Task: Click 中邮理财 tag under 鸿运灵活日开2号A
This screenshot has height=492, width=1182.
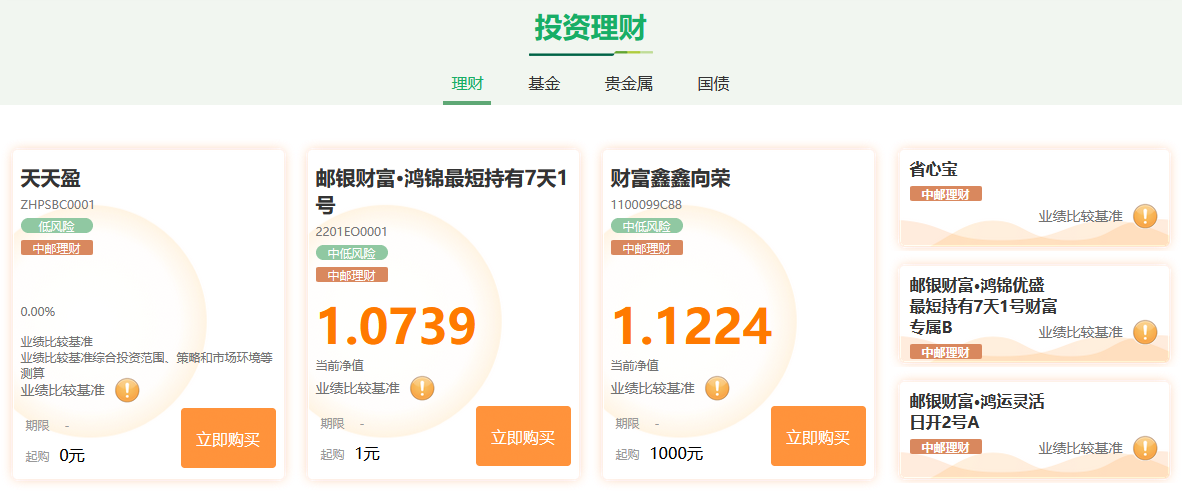Action: tap(945, 447)
